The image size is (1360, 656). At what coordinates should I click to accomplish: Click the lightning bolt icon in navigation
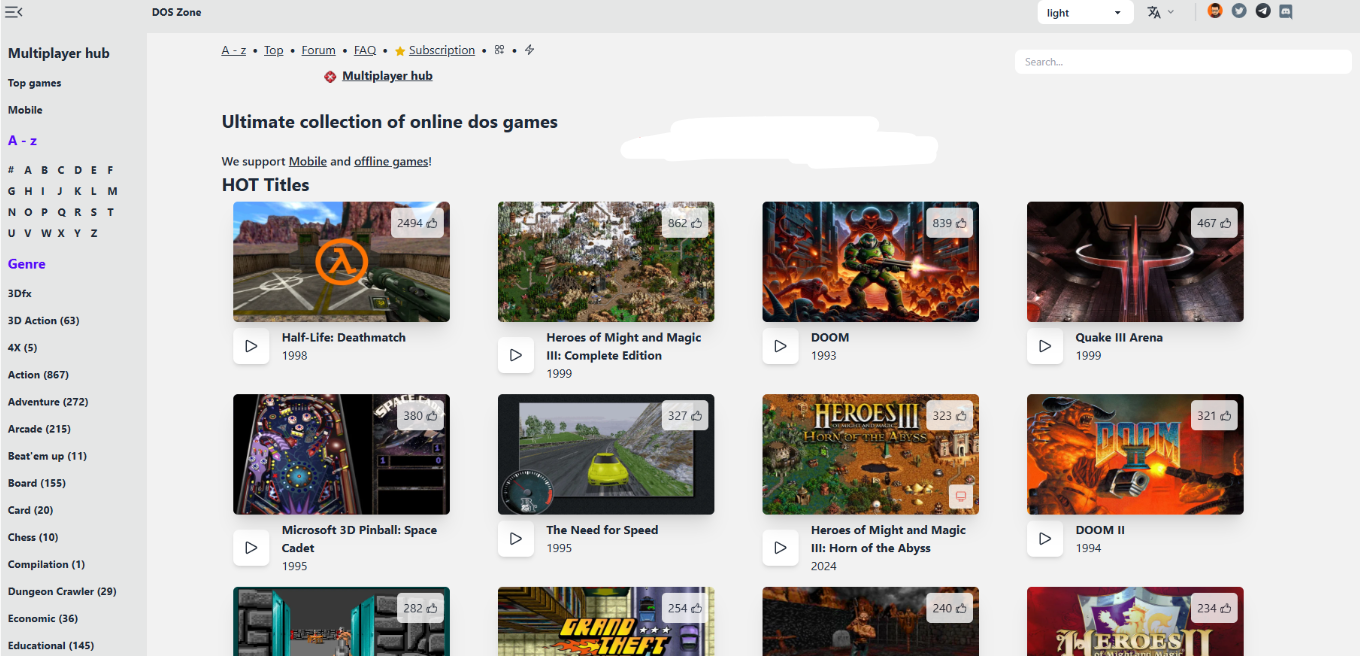point(530,49)
